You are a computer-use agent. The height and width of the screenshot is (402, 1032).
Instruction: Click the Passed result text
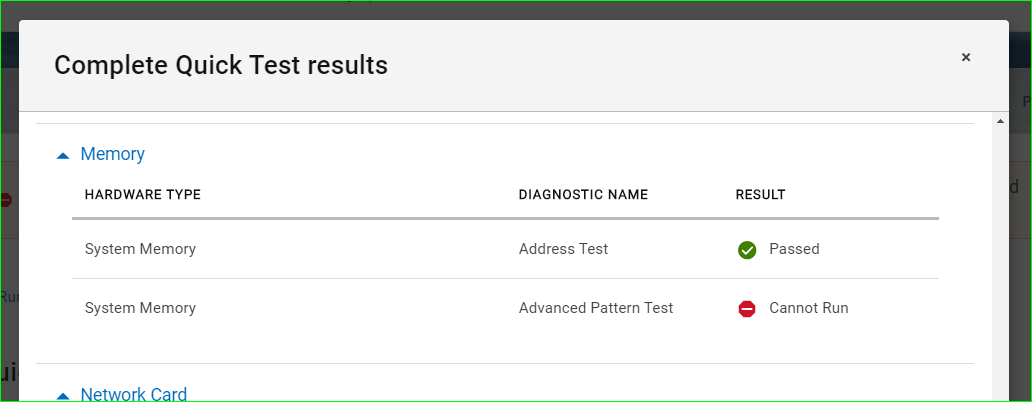[x=794, y=249]
